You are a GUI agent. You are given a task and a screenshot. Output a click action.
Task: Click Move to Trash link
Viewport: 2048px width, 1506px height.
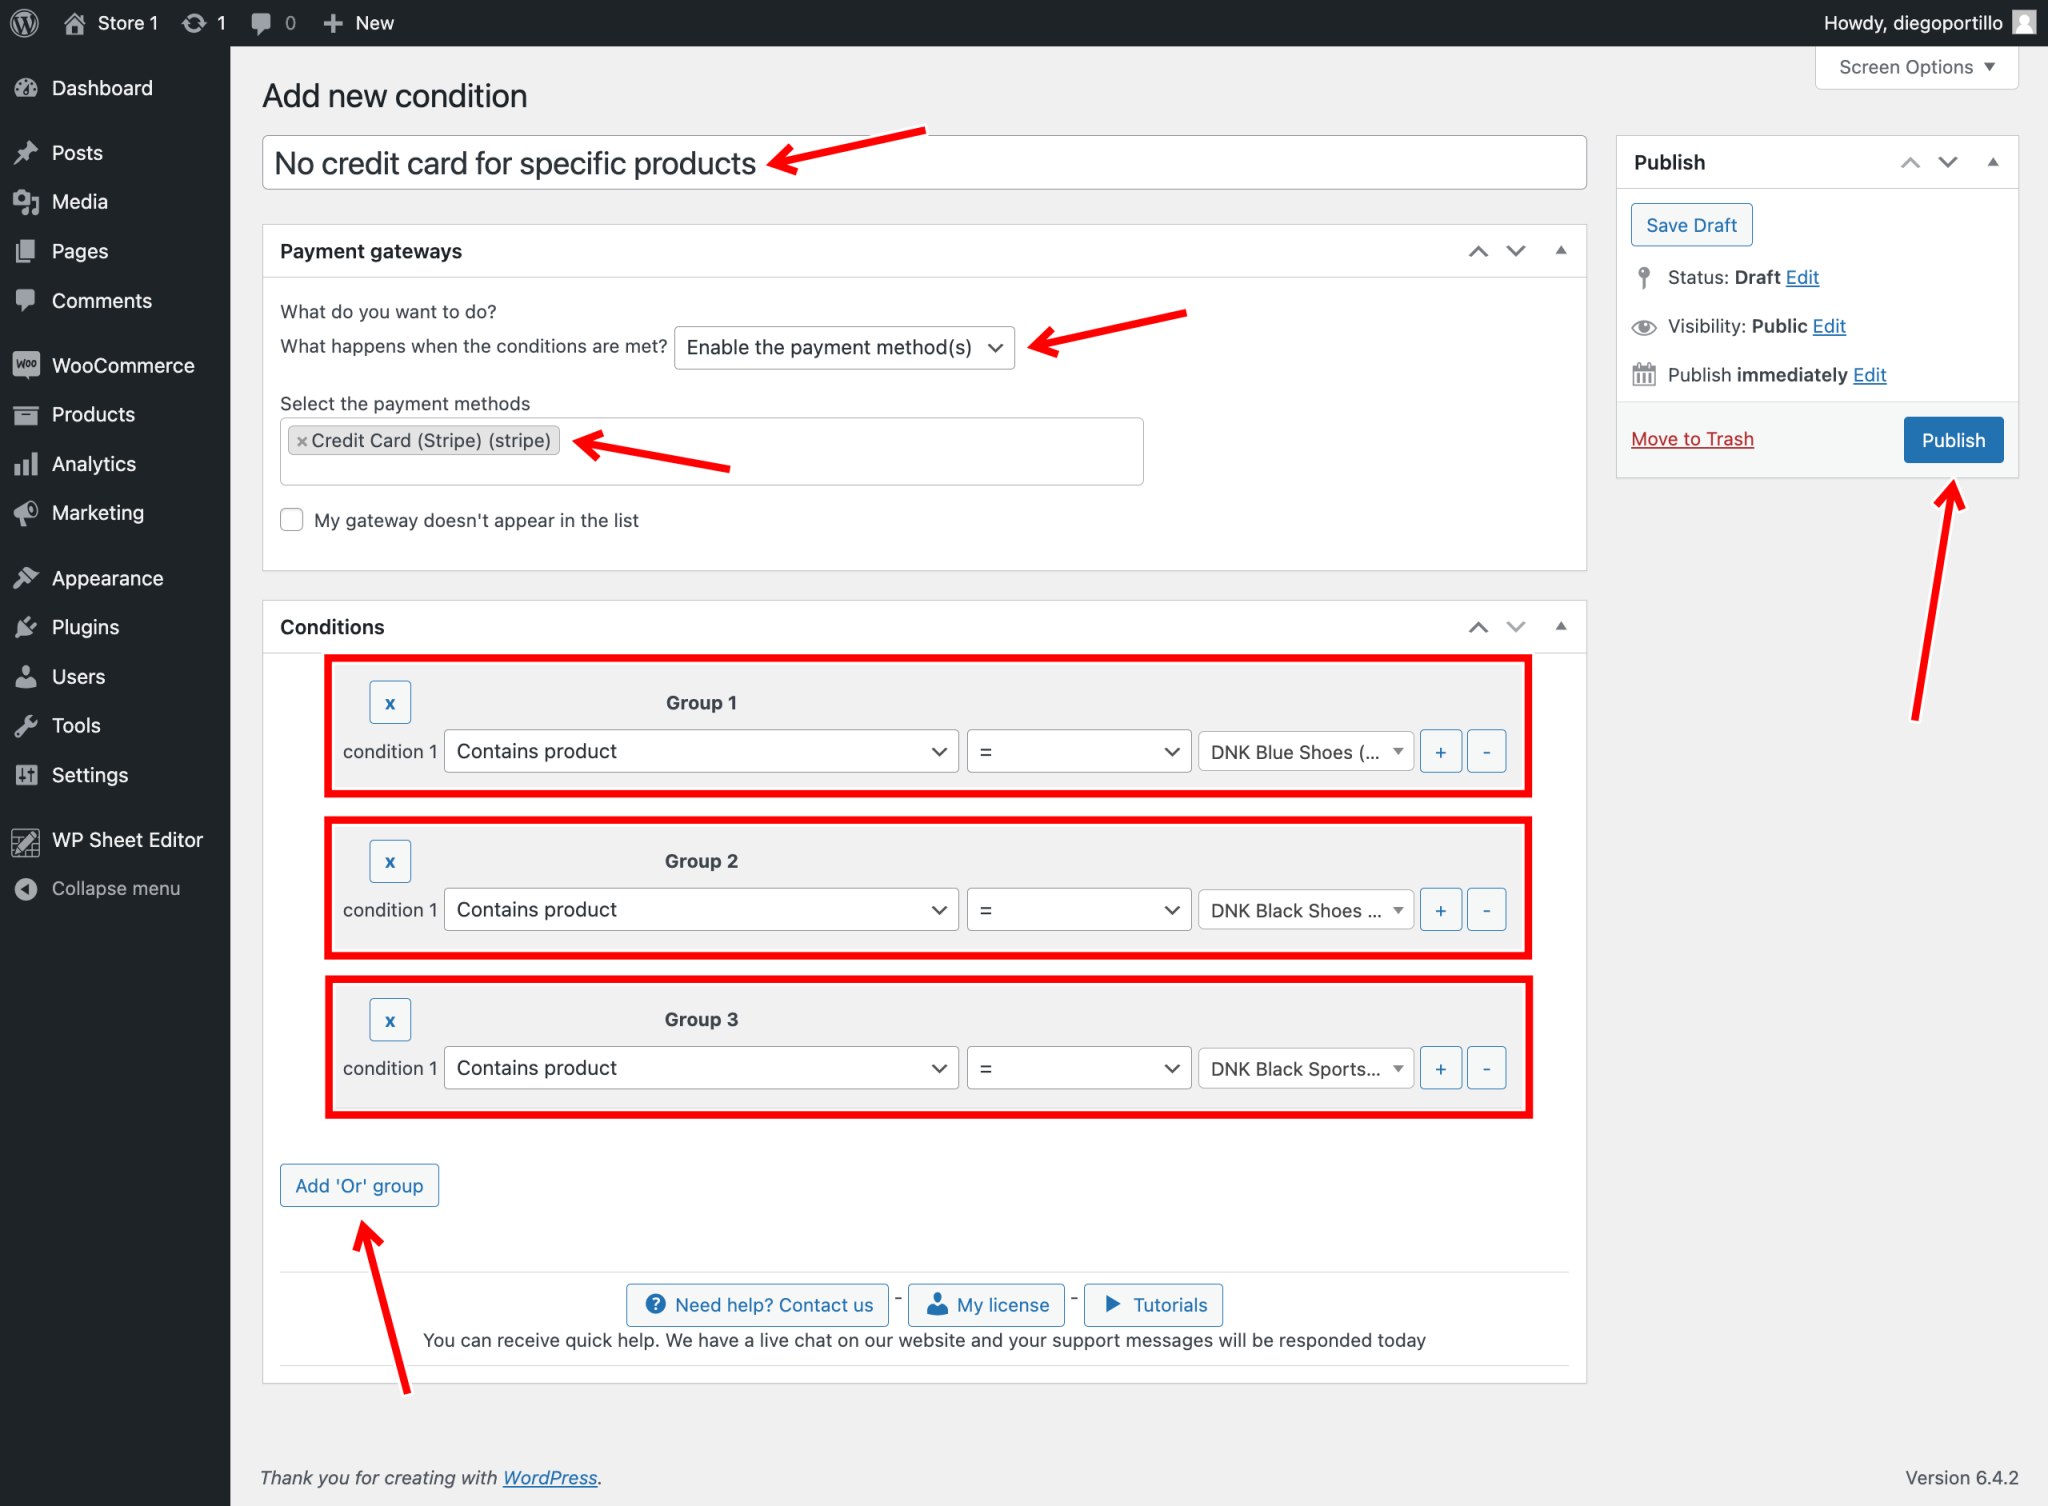pyautogui.click(x=1692, y=439)
